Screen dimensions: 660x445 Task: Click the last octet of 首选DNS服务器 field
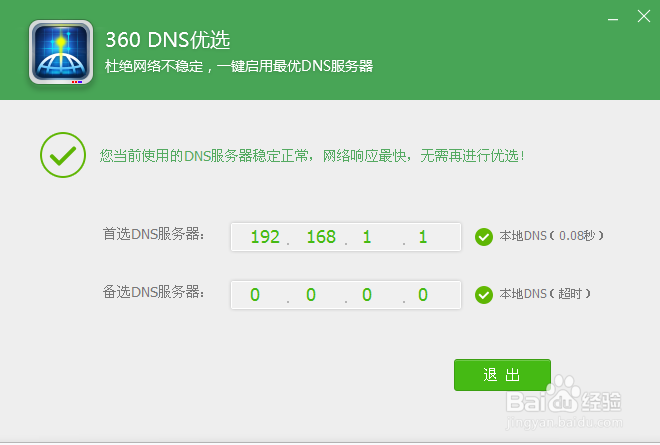pos(423,237)
